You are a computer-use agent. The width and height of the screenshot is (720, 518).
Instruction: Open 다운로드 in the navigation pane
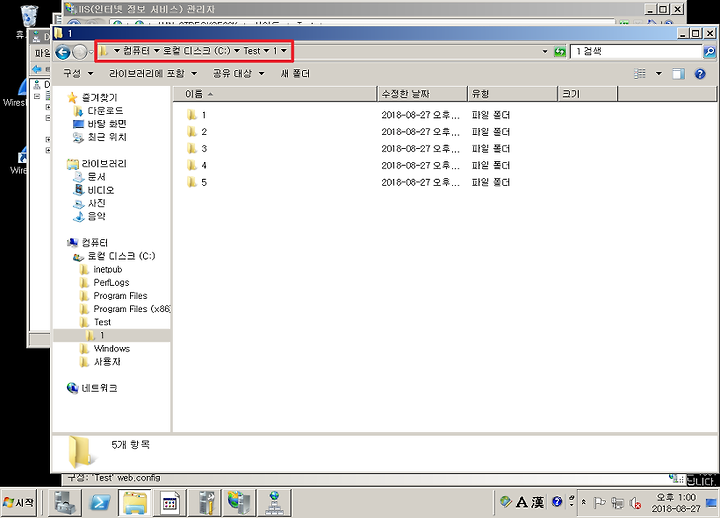105,111
